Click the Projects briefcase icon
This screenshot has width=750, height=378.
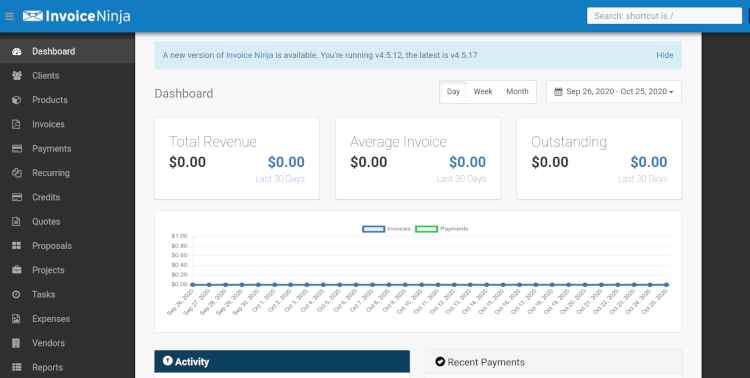click(17, 270)
